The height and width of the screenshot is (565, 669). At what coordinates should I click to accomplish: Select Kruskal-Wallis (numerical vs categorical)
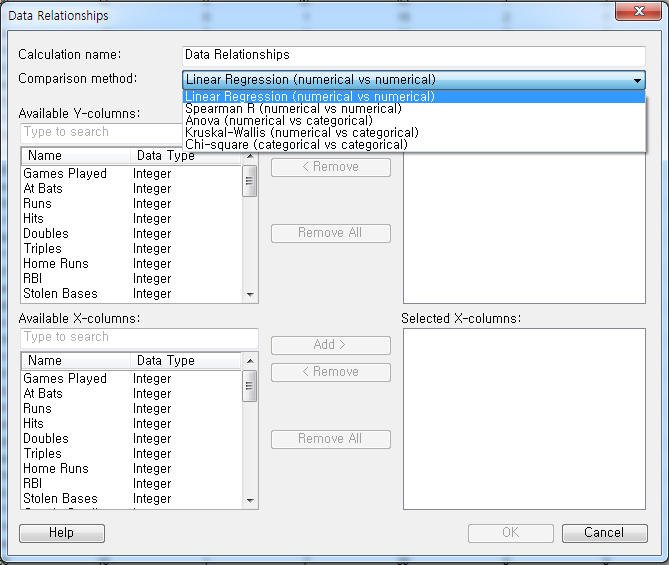point(414,133)
